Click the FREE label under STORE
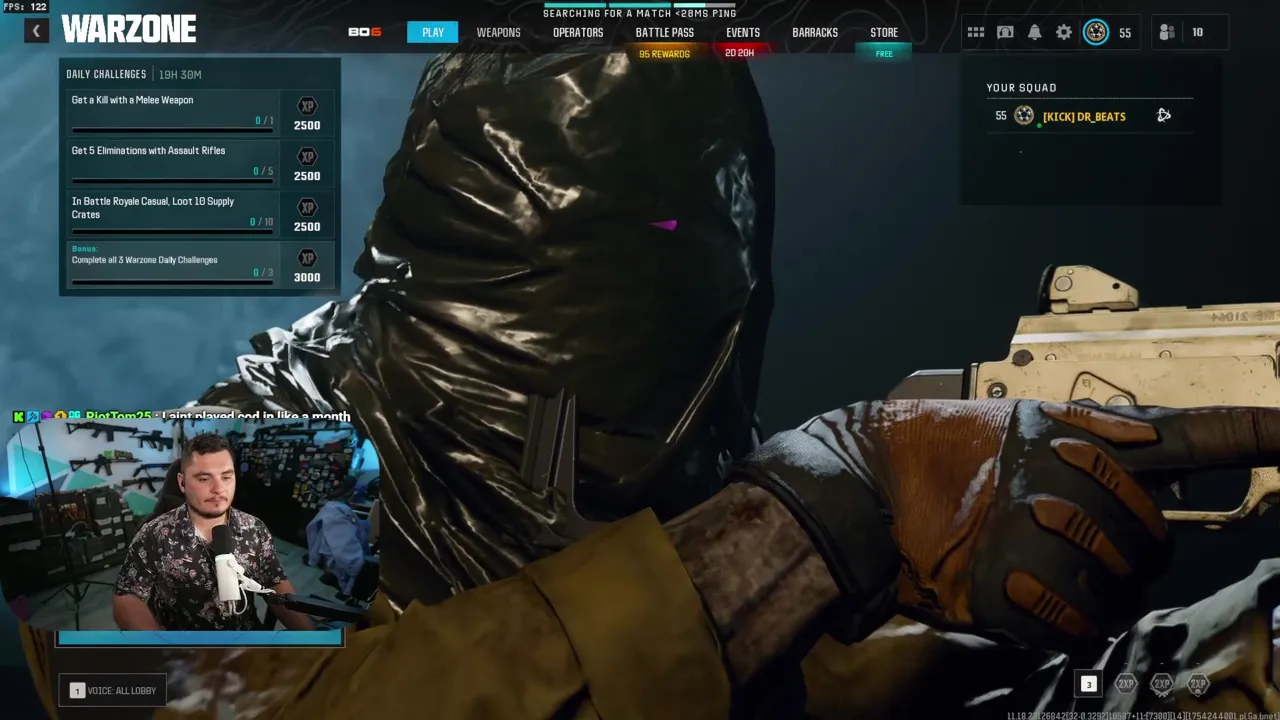The width and height of the screenshot is (1280, 720). pyautogui.click(x=884, y=54)
